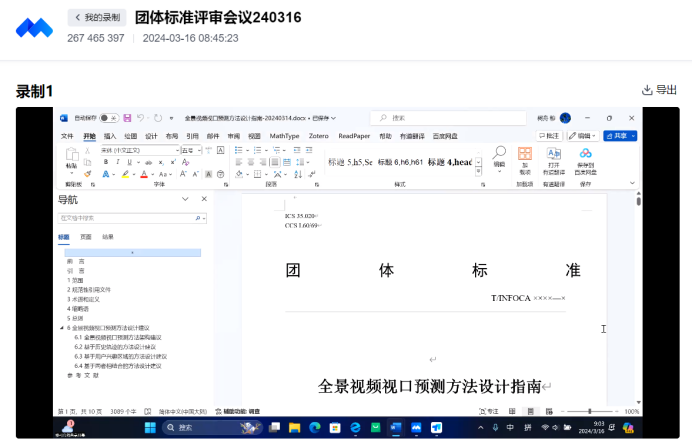The height and width of the screenshot is (446, 693).
Task: Click the 加载项 add-ins icon
Action: [x=524, y=153]
